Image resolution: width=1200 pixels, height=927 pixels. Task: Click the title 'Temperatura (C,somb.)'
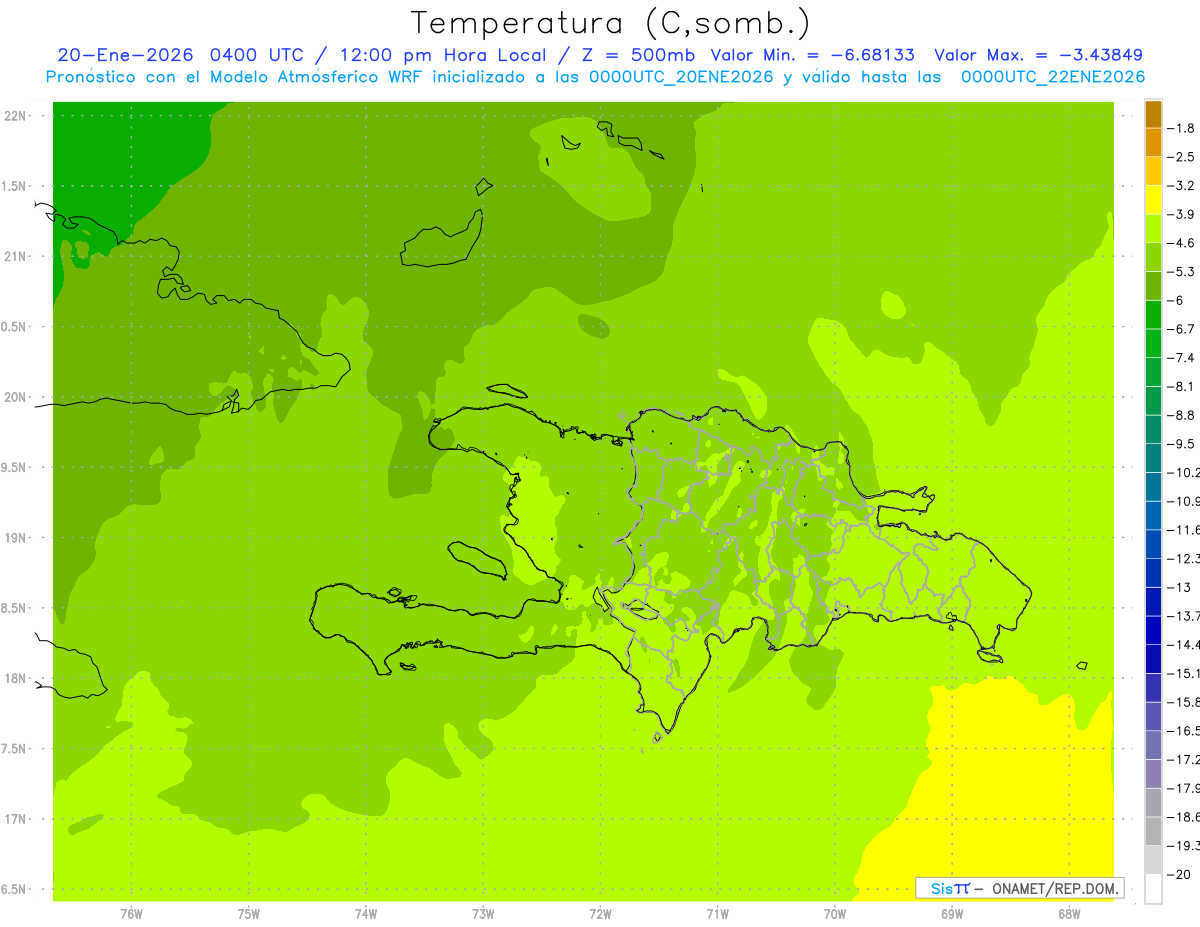611,23
